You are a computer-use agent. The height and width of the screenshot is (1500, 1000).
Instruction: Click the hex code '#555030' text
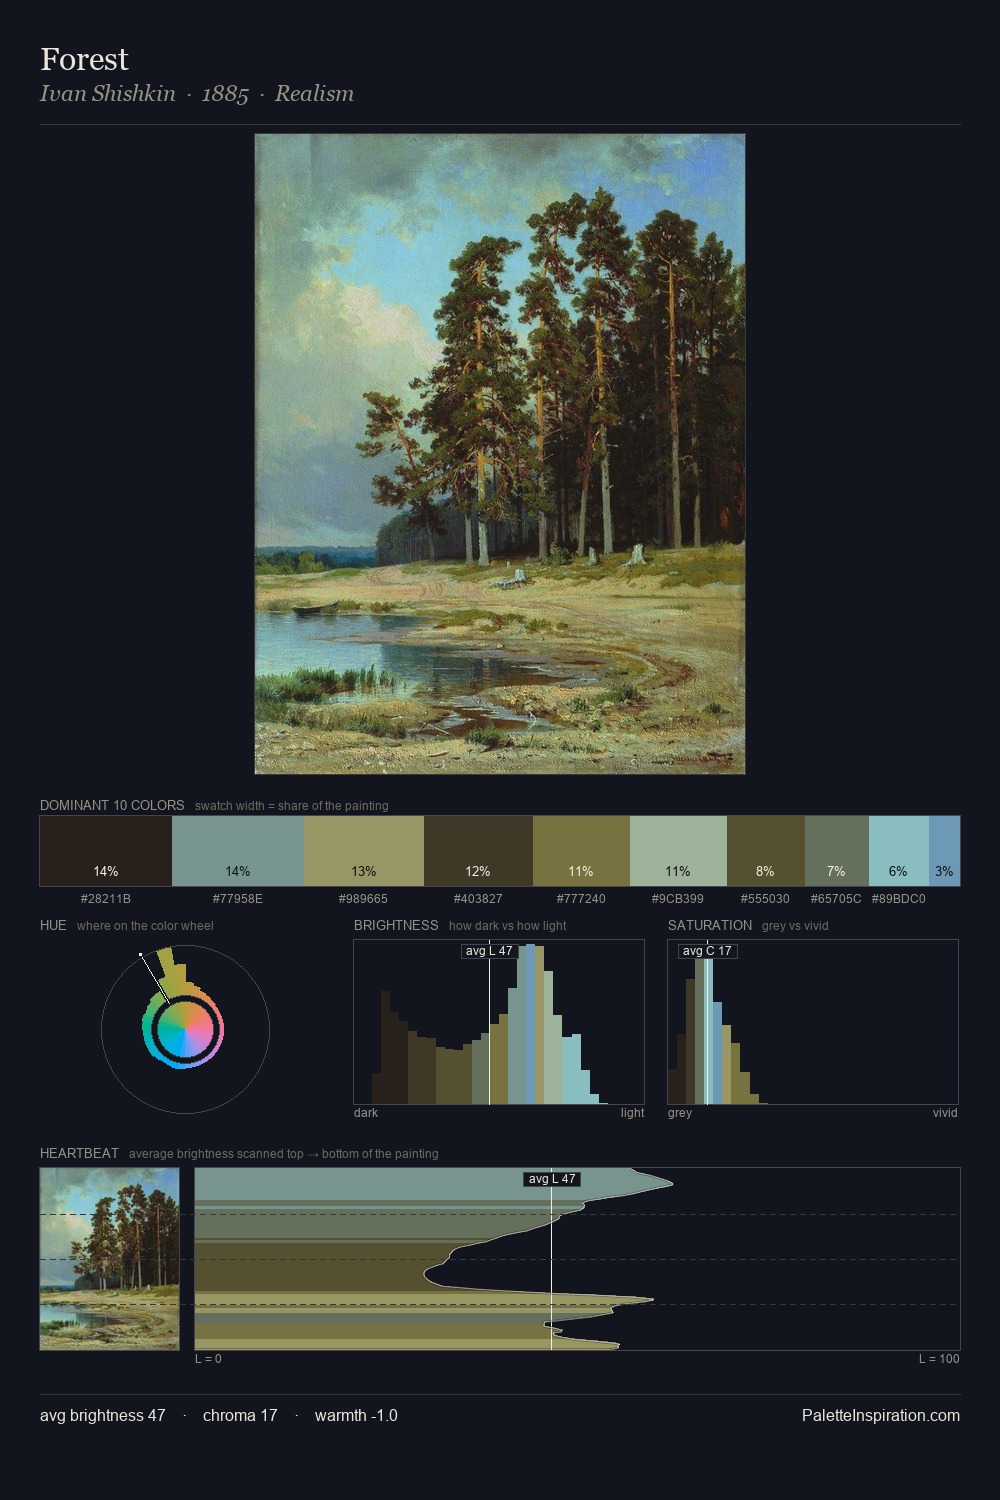(766, 899)
